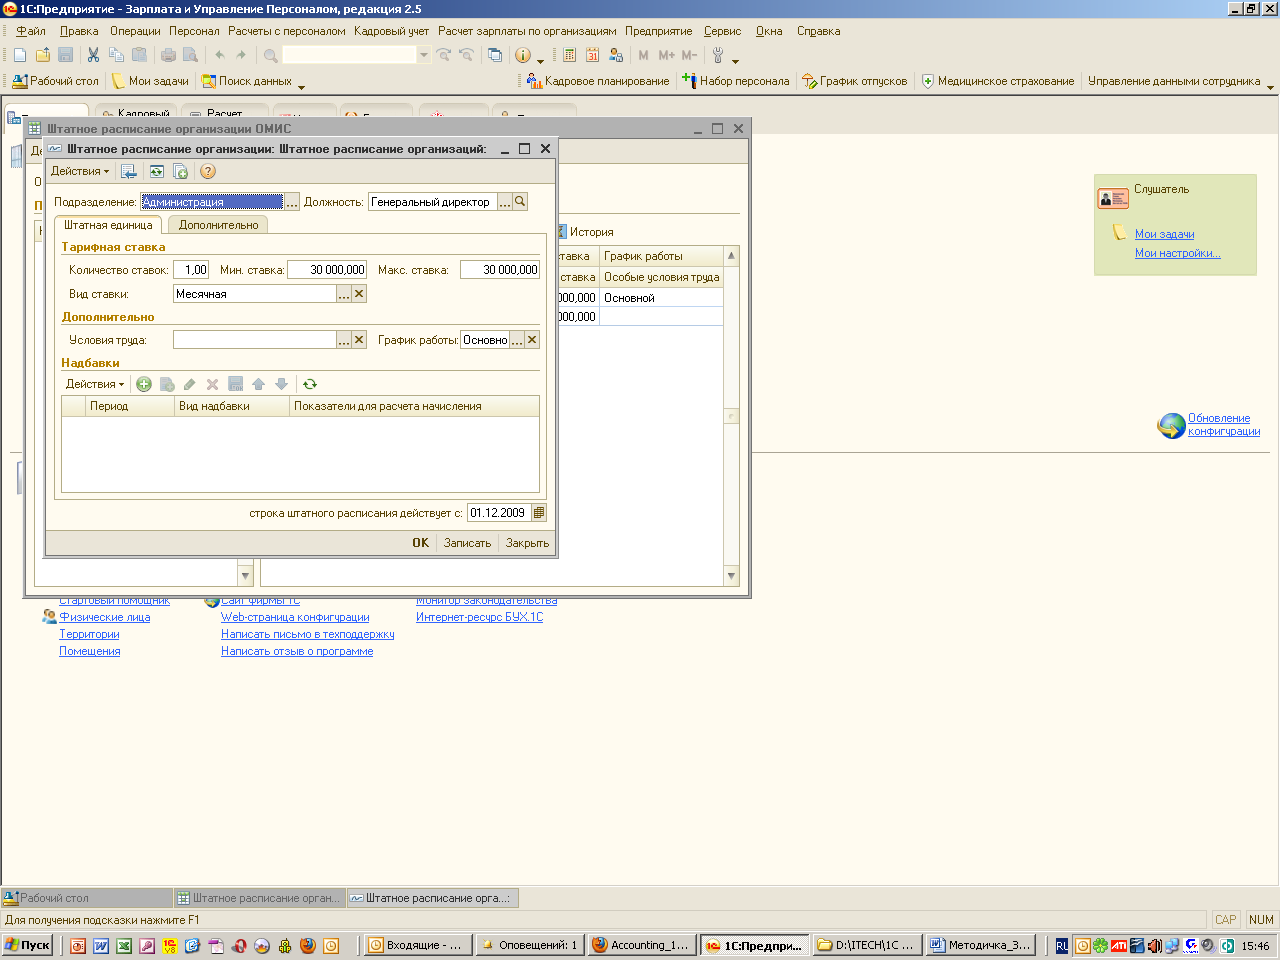The image size is (1280, 960).
Task: Open Мои настройки link
Action: tap(1177, 253)
